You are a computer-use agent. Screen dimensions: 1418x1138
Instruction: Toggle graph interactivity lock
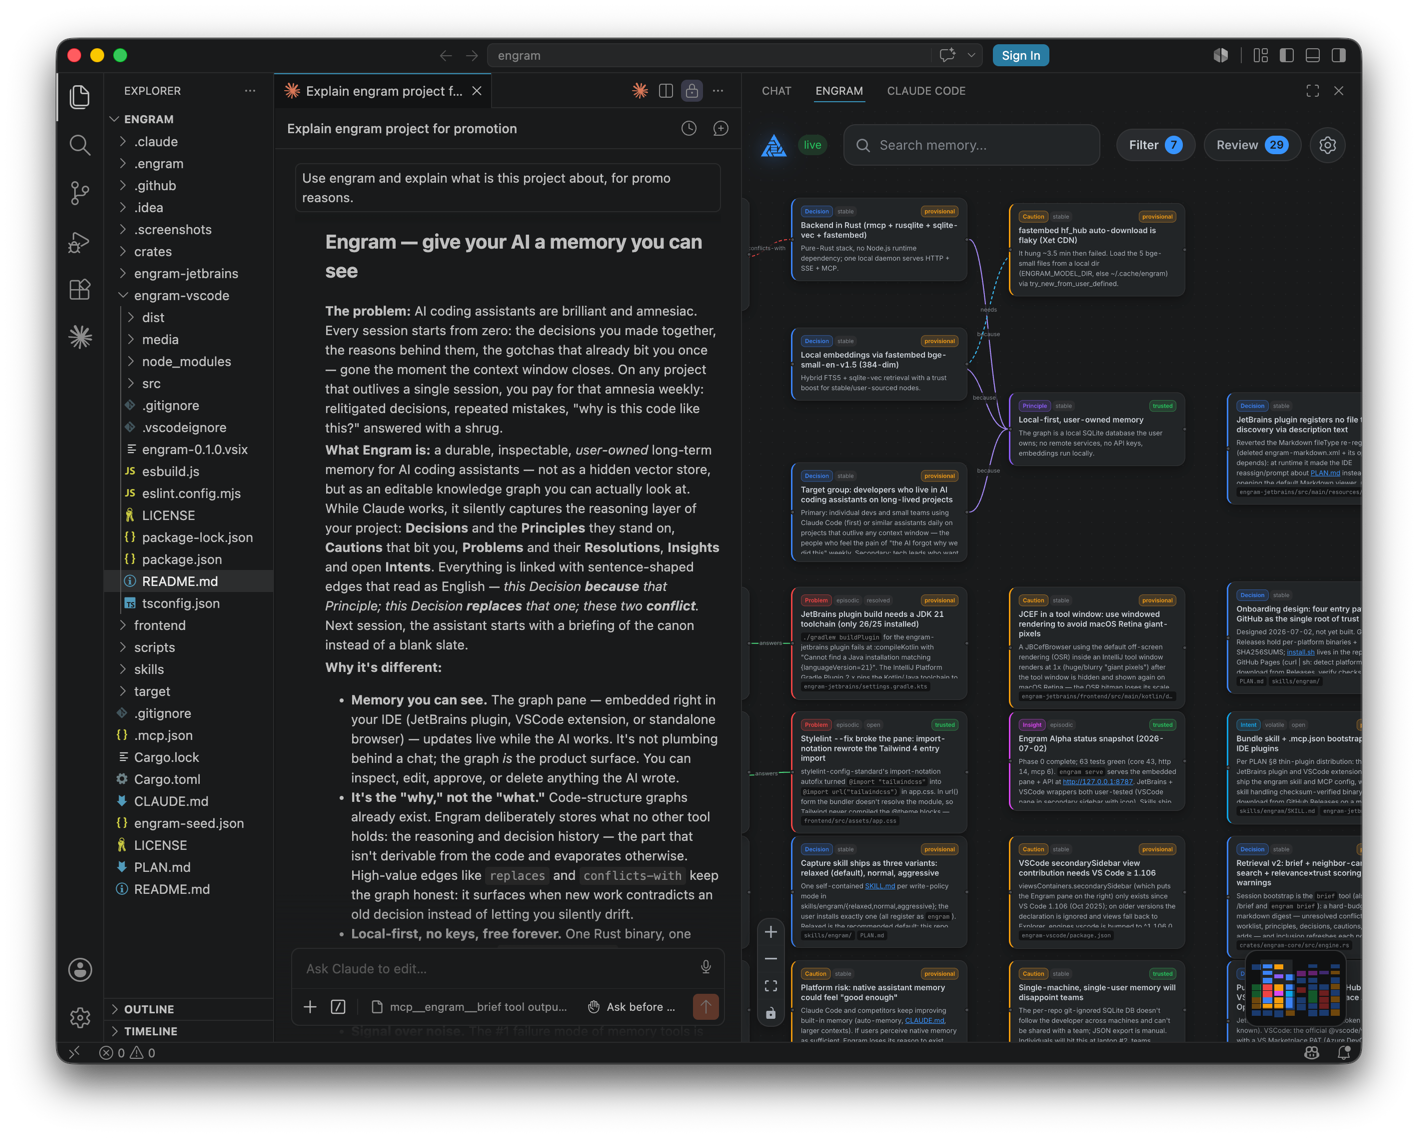(x=771, y=1013)
